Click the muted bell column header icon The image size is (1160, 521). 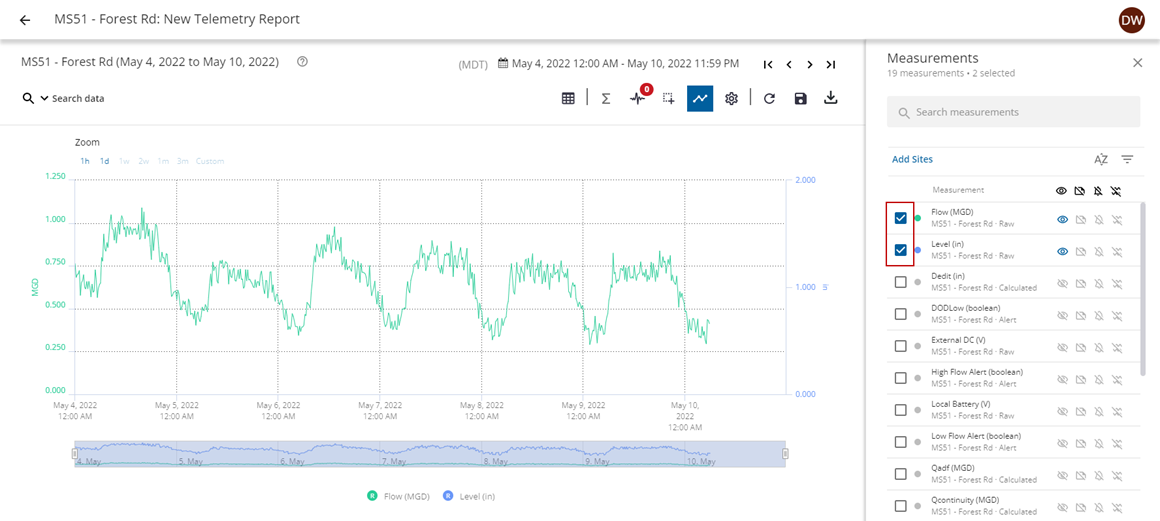pos(1098,191)
